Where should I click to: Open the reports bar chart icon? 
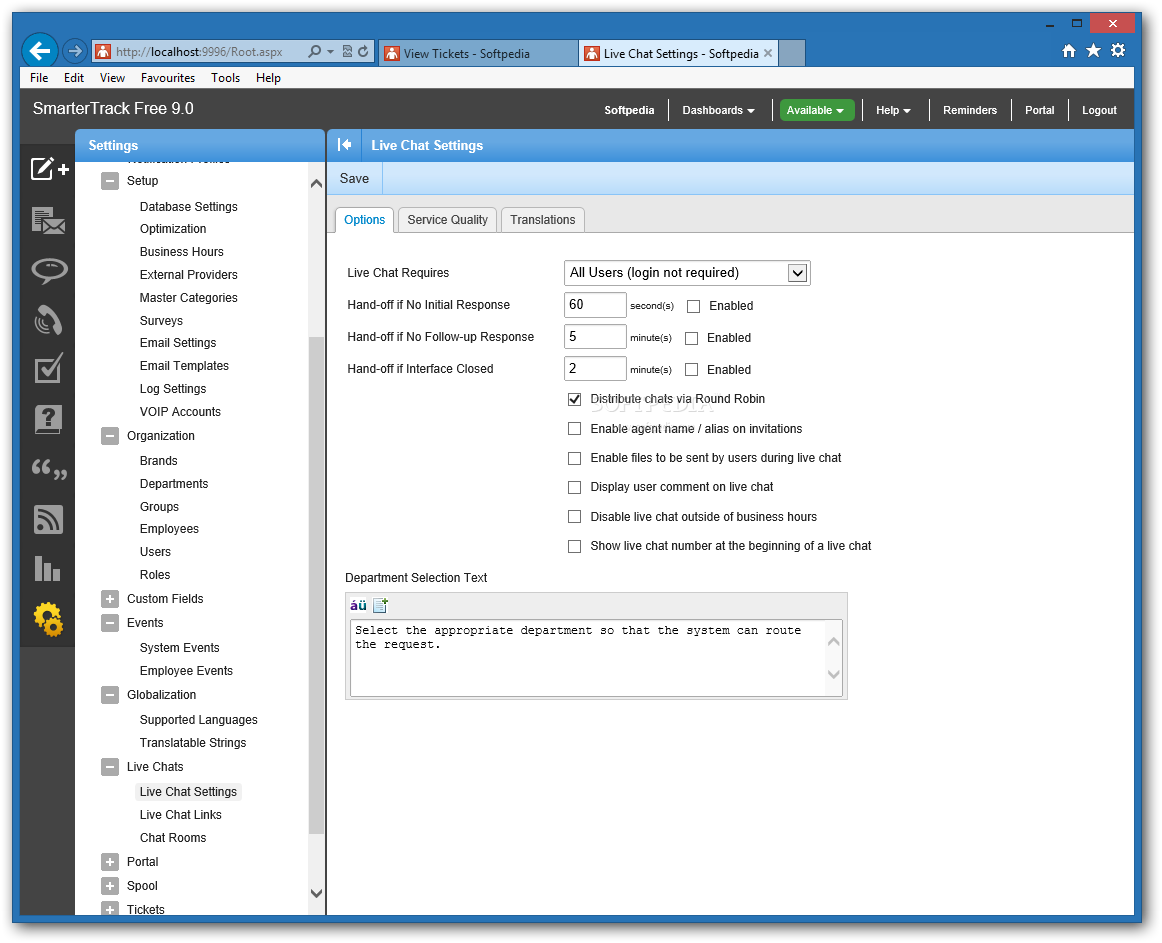tap(47, 569)
